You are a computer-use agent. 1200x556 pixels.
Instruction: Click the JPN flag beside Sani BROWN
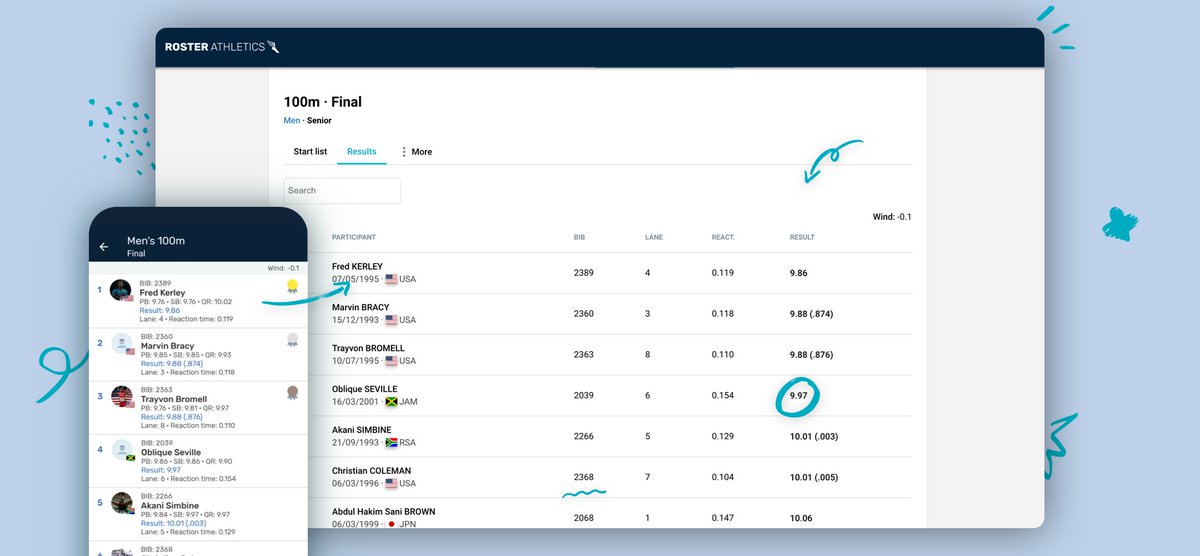391,524
